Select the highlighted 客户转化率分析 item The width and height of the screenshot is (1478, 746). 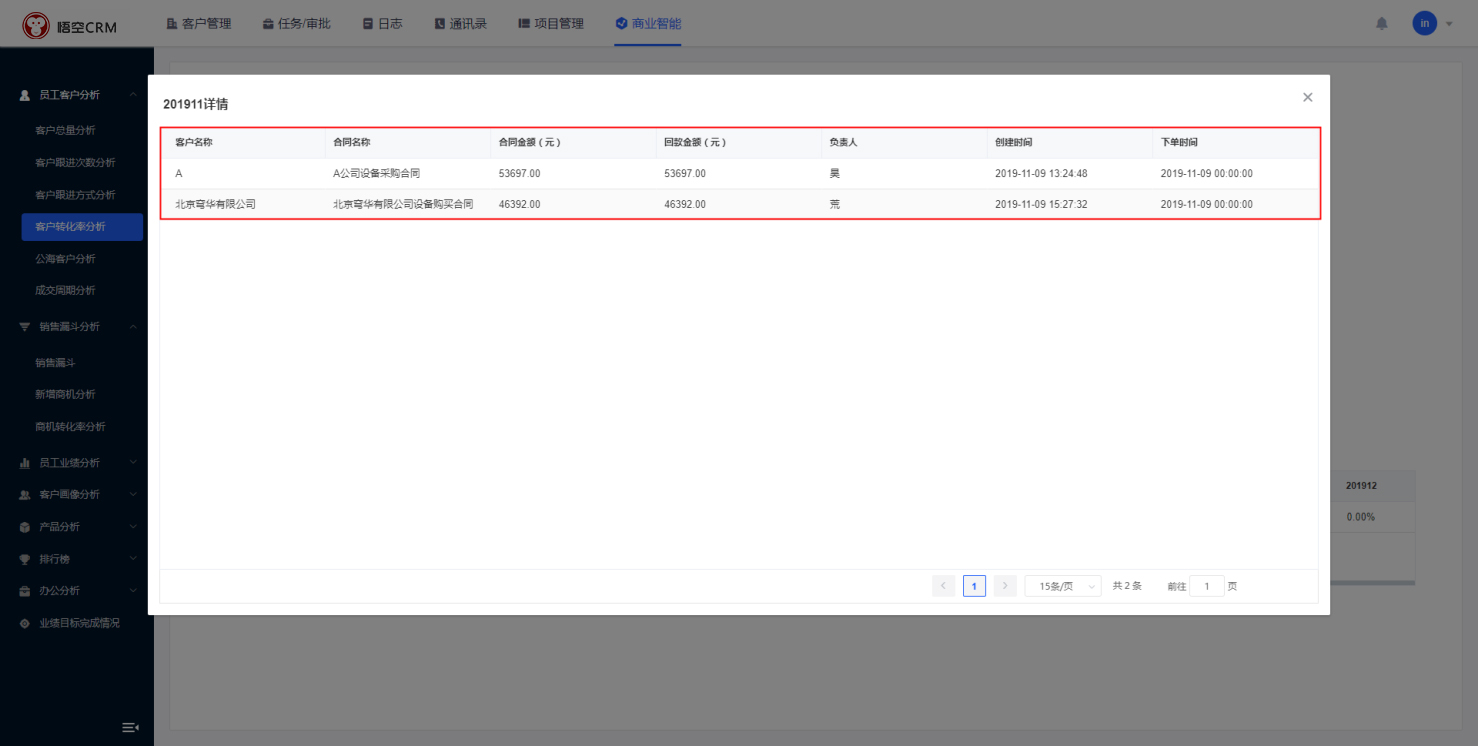pyautogui.click(x=82, y=227)
